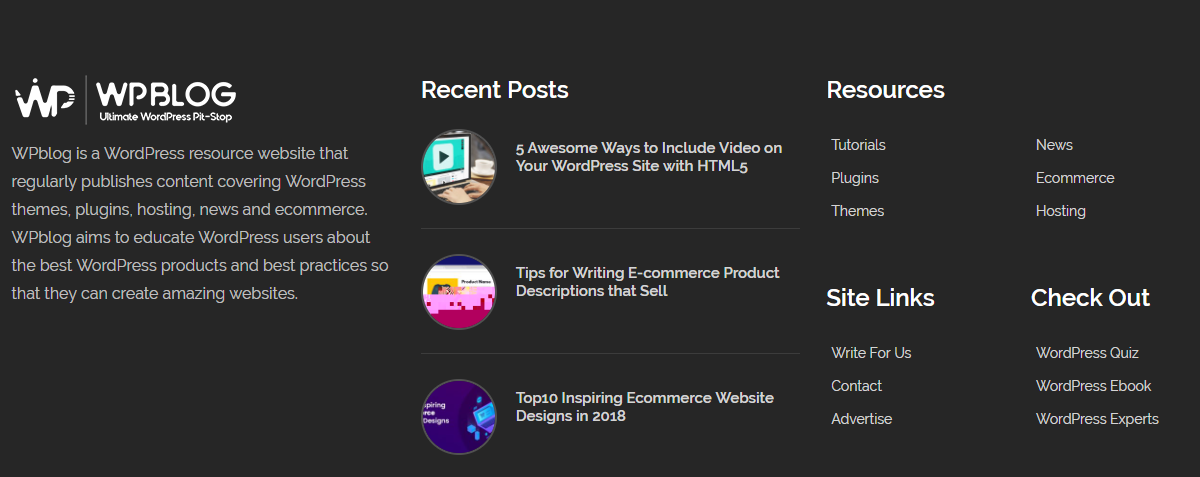Visit the Plugins resource link
Image resolution: width=1200 pixels, height=477 pixels.
point(855,178)
